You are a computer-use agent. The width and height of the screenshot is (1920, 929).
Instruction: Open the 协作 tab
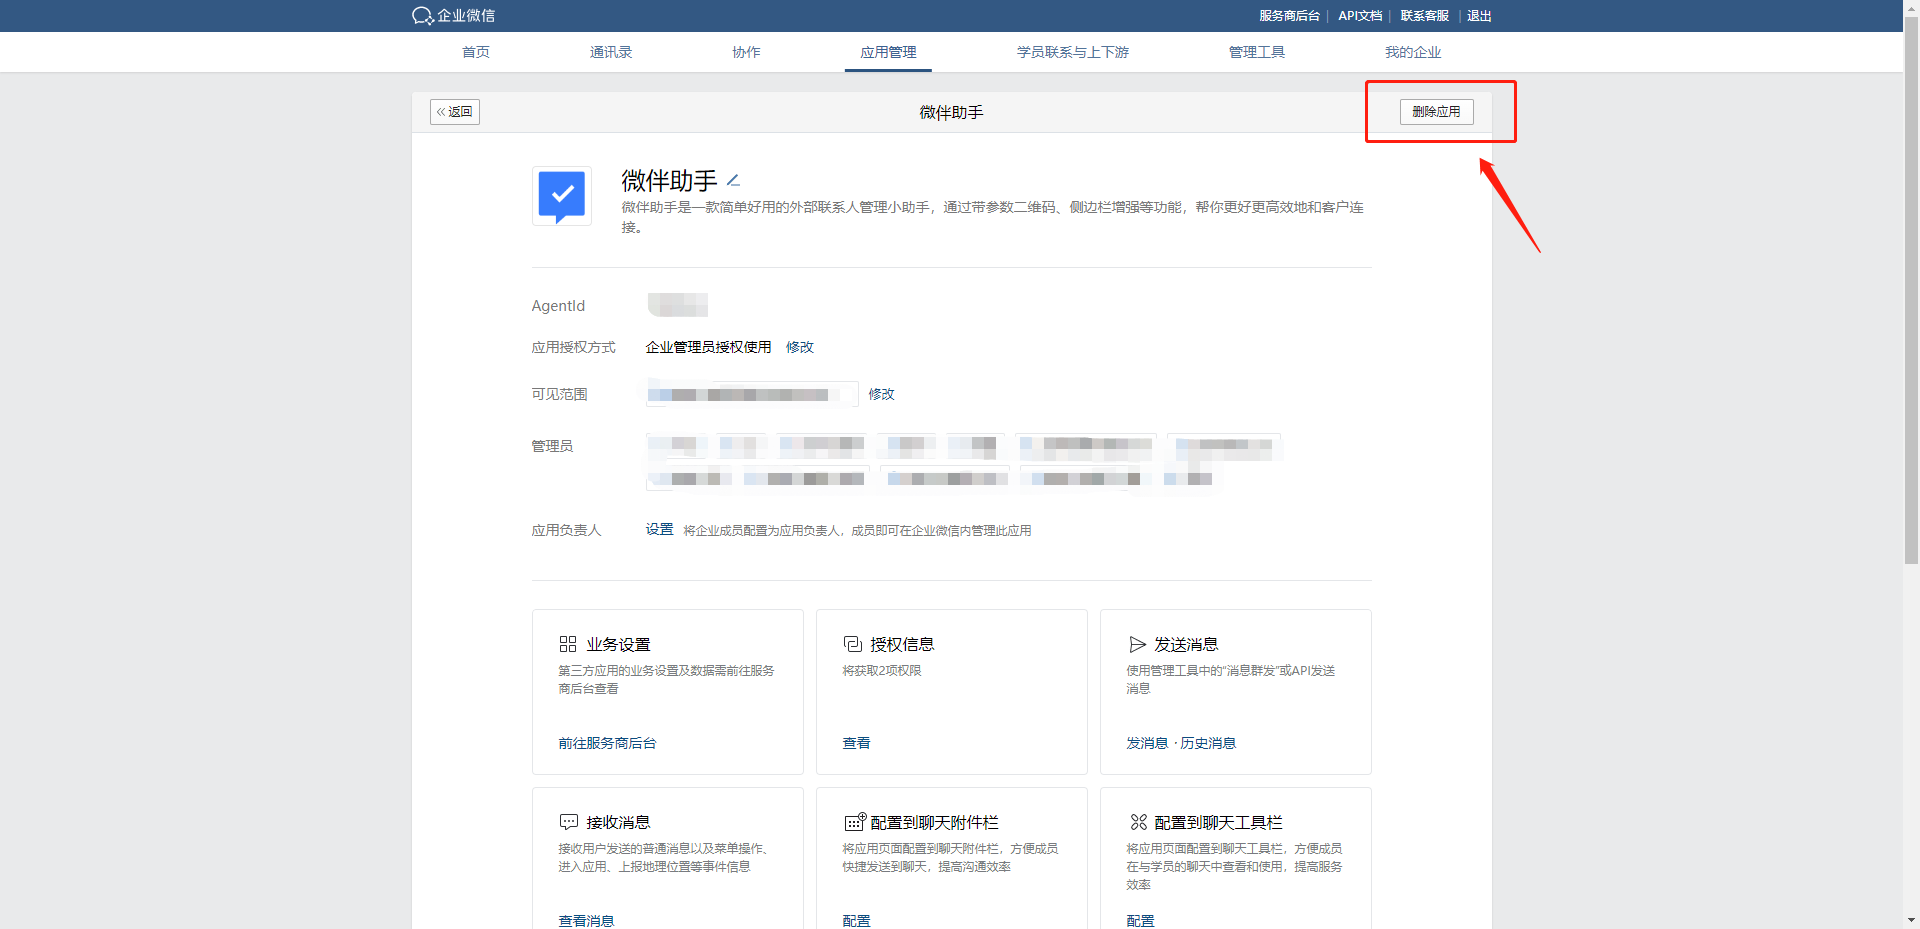click(746, 52)
